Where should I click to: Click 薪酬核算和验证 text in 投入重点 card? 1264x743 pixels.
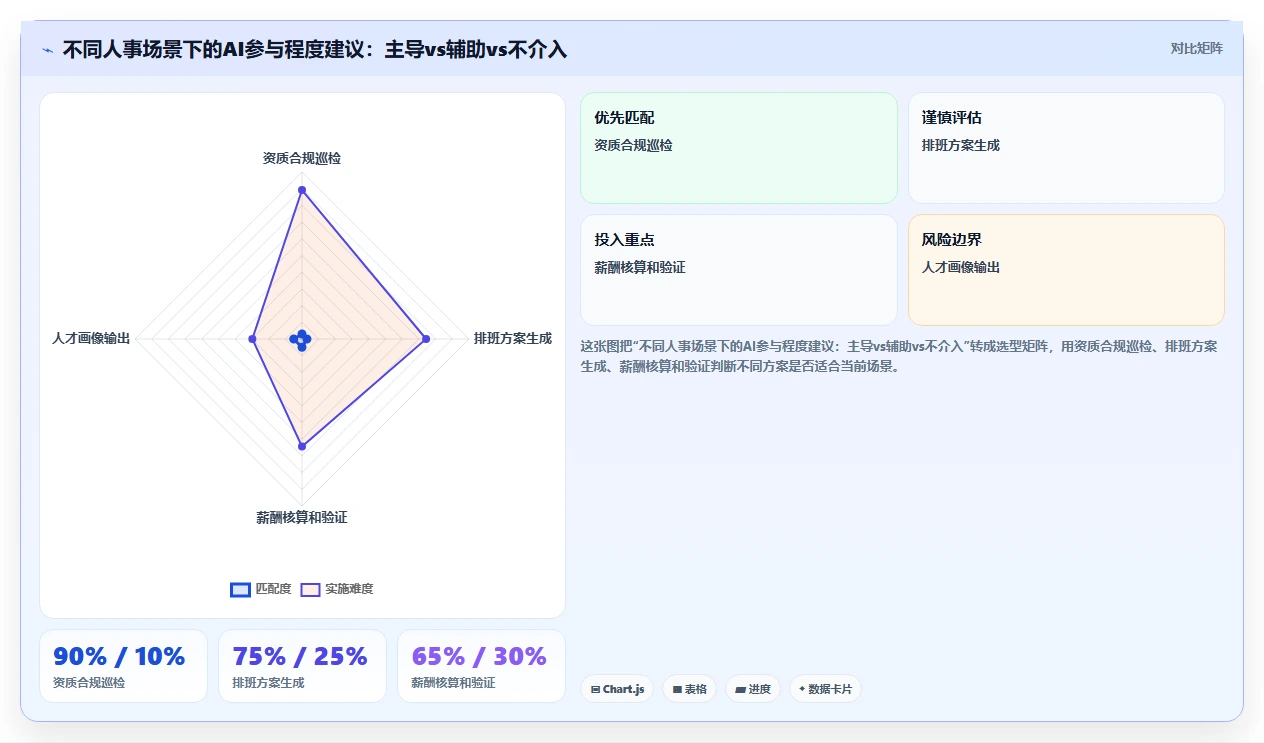[x=640, y=268]
